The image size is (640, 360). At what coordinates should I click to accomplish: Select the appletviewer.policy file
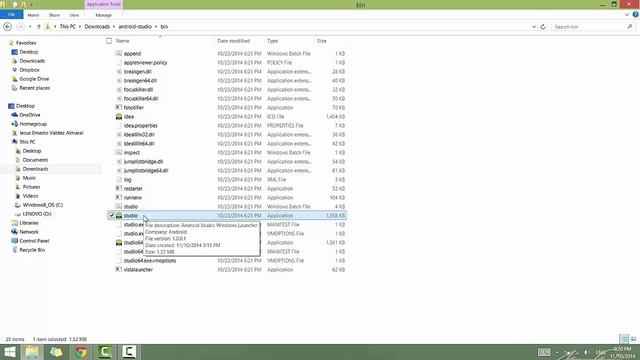(145, 62)
